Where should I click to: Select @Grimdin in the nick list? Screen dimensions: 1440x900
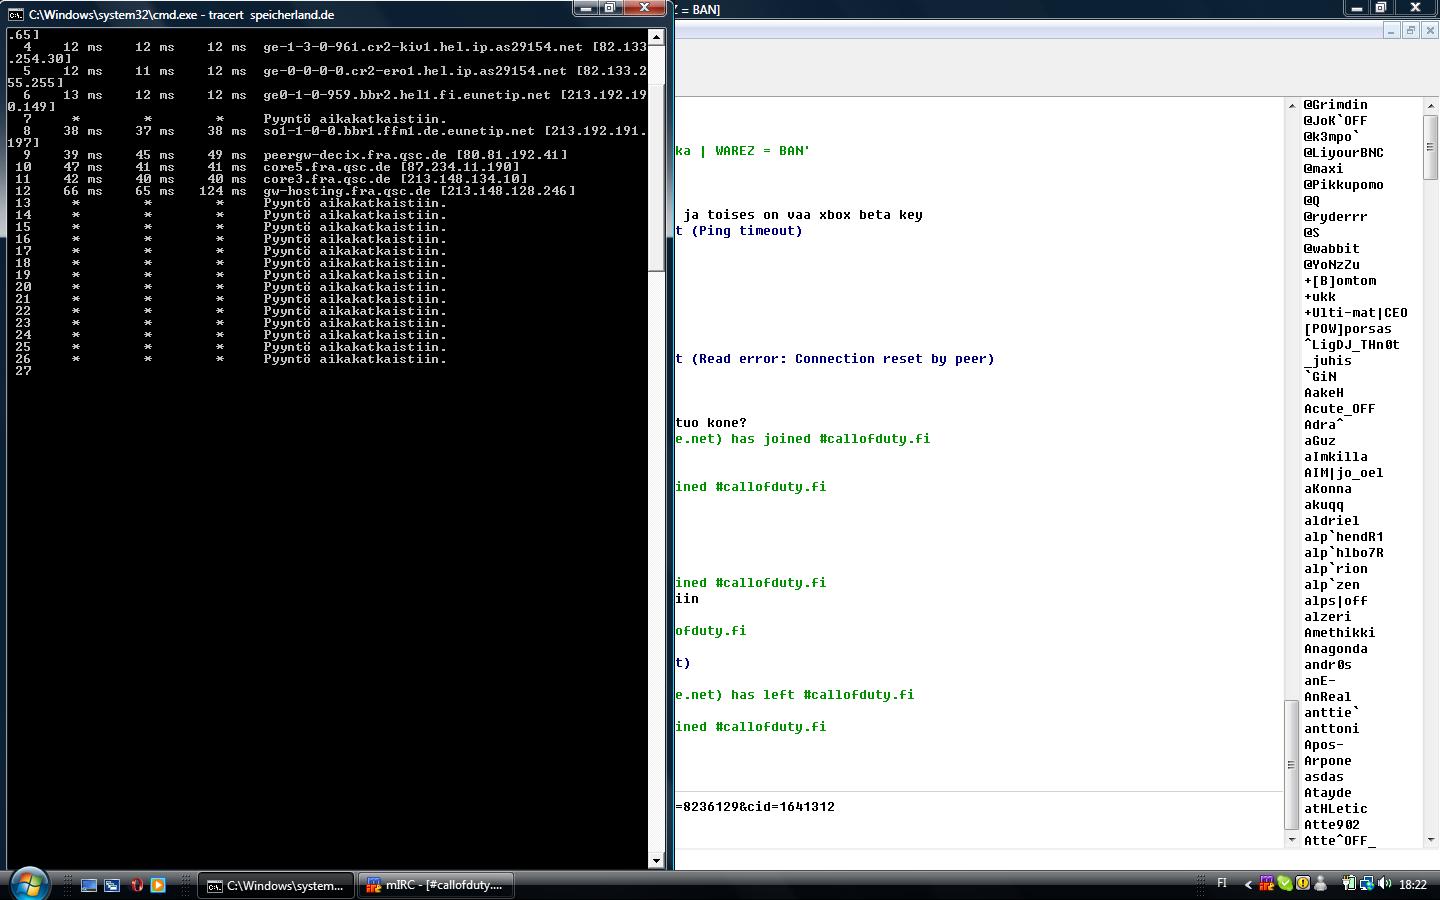(1335, 105)
